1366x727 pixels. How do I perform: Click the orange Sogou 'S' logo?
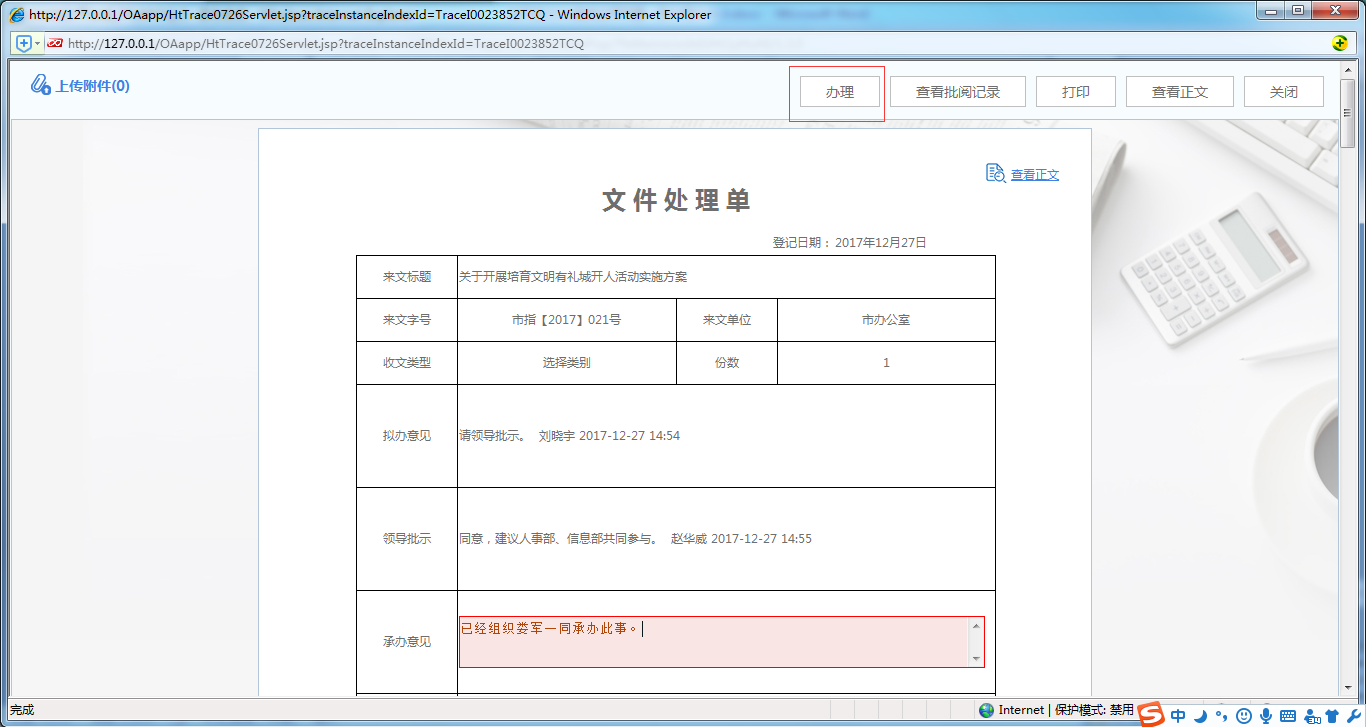[1150, 713]
